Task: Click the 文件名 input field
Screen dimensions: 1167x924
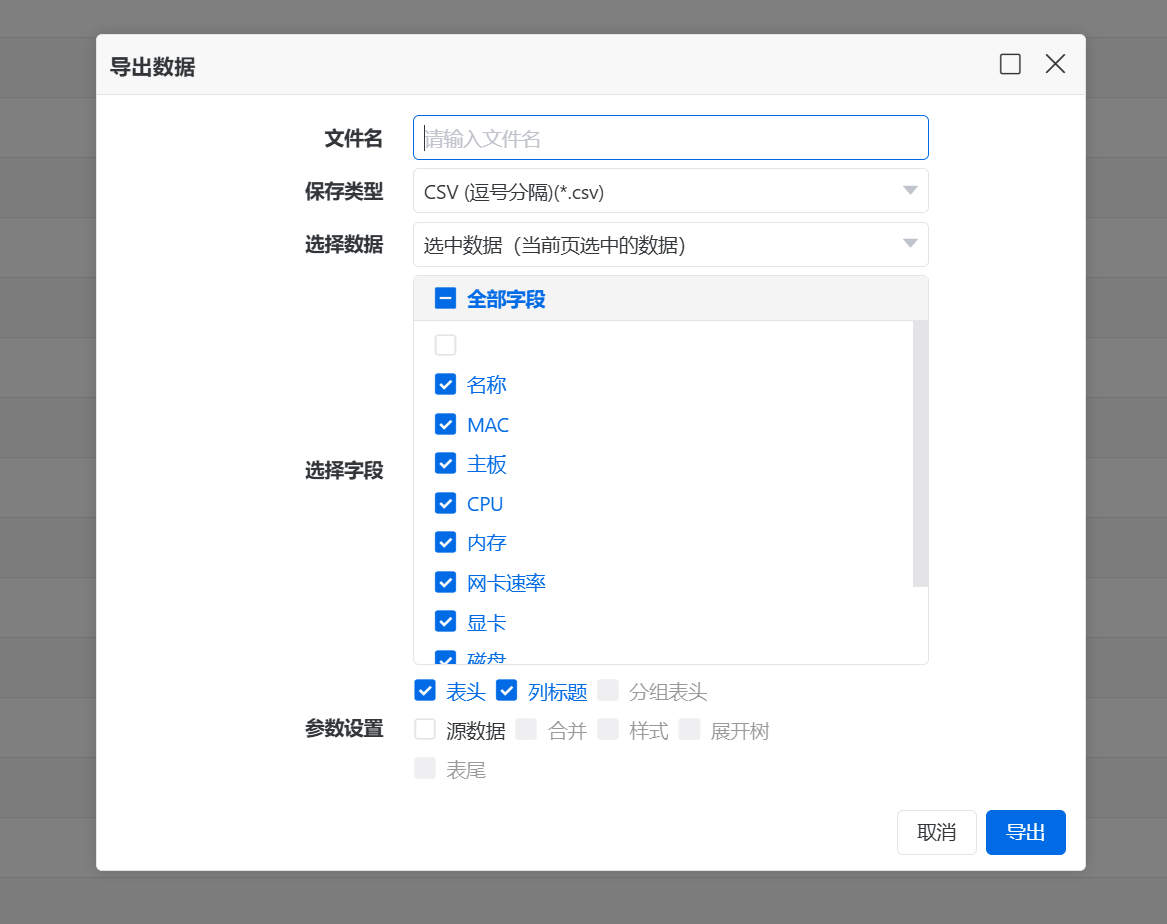Action: [x=670, y=137]
